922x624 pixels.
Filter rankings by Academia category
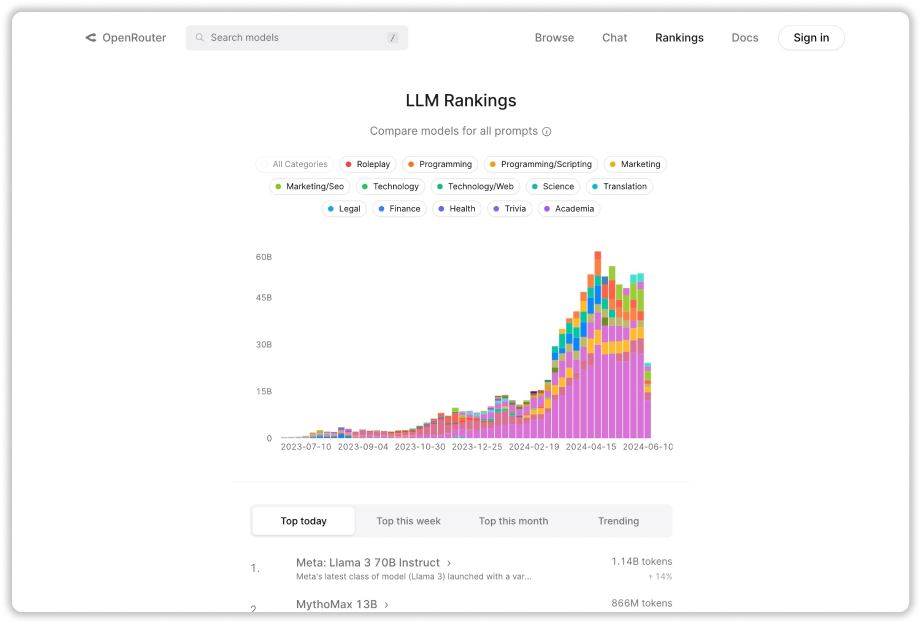[569, 209]
